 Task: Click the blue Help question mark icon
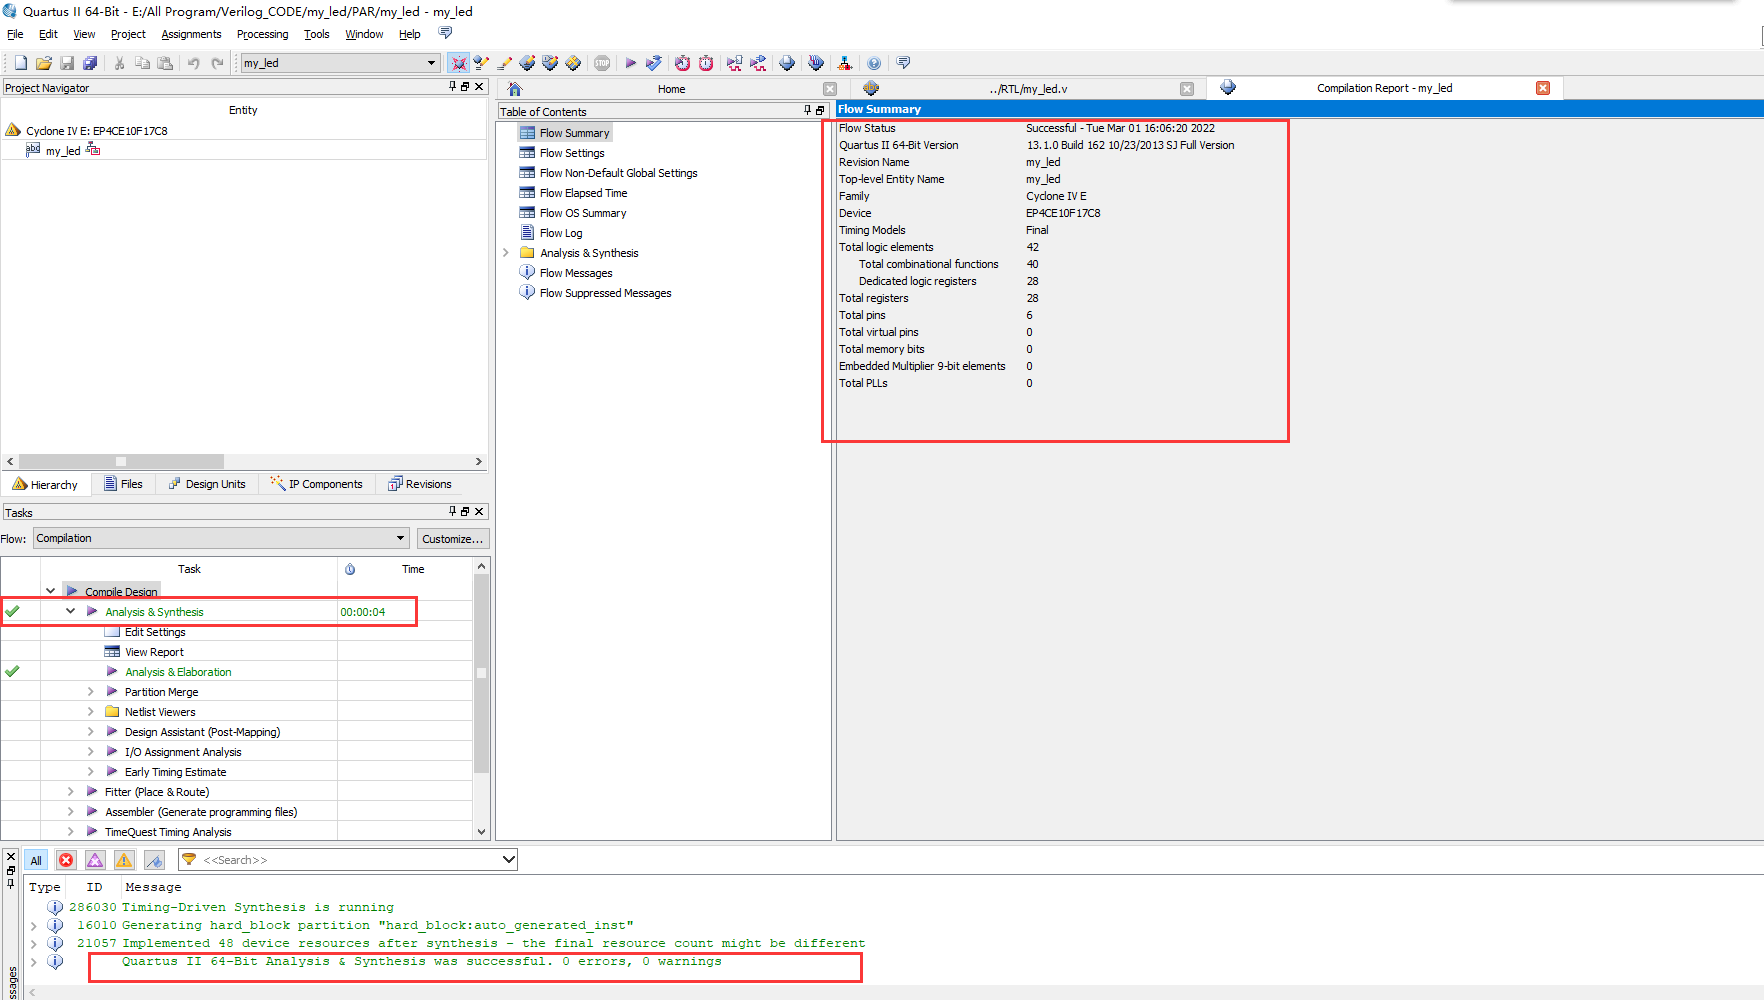pyautogui.click(x=874, y=63)
